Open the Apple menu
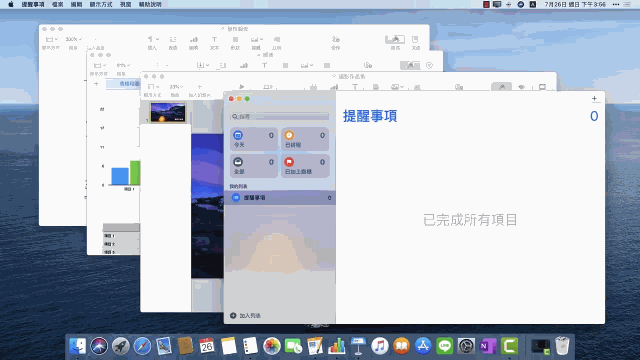 tap(11, 4)
